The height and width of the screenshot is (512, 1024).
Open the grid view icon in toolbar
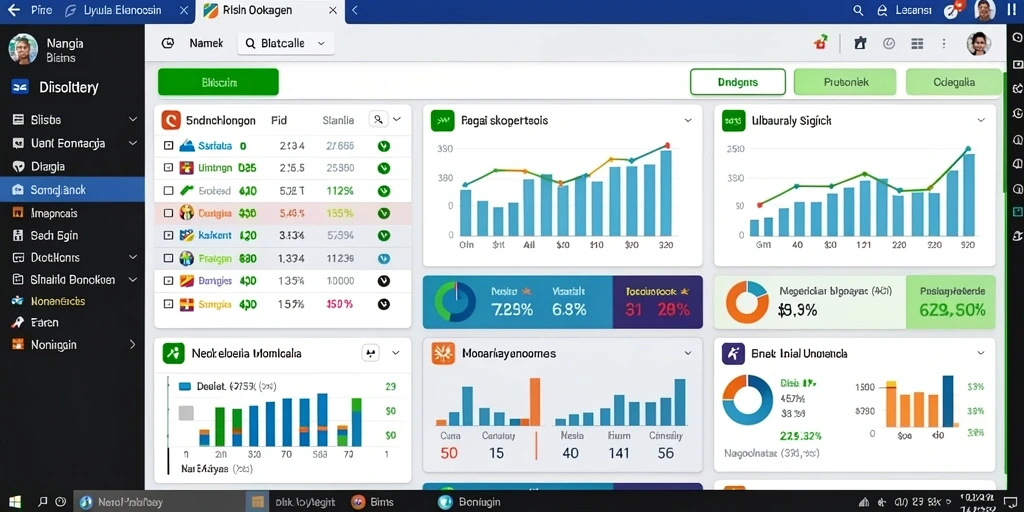click(917, 43)
